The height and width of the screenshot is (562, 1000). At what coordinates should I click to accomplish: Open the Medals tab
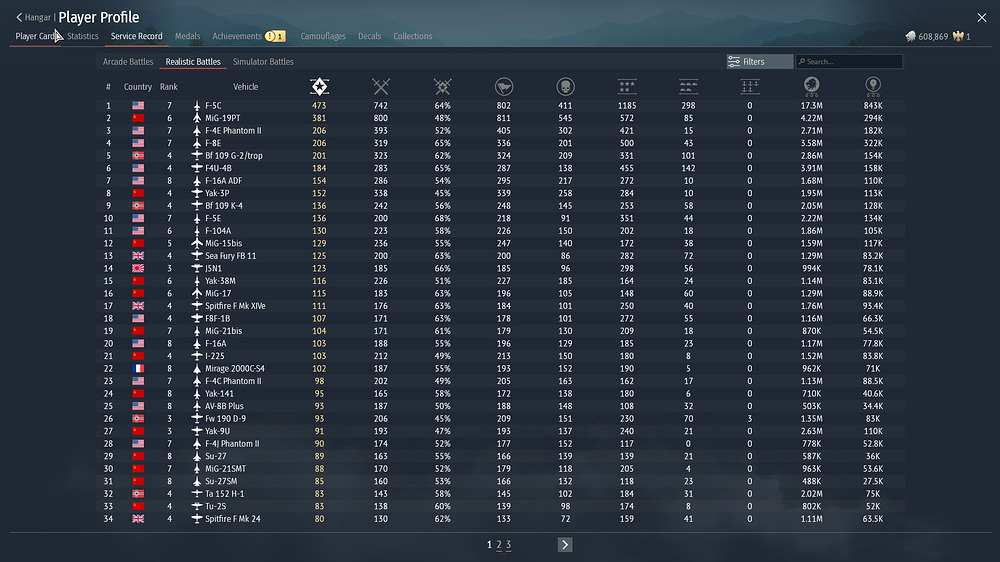188,36
